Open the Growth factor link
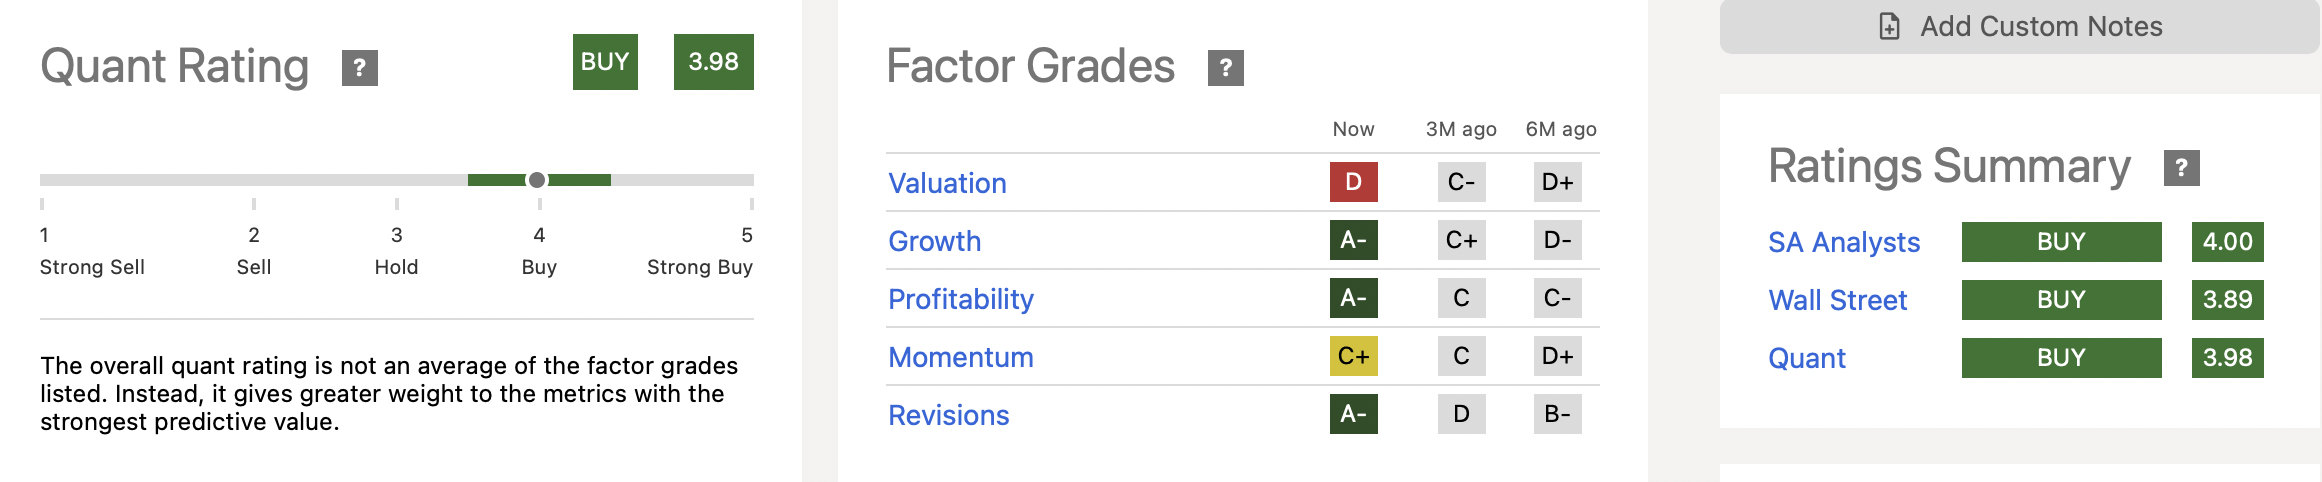The image size is (2322, 482). tap(934, 241)
